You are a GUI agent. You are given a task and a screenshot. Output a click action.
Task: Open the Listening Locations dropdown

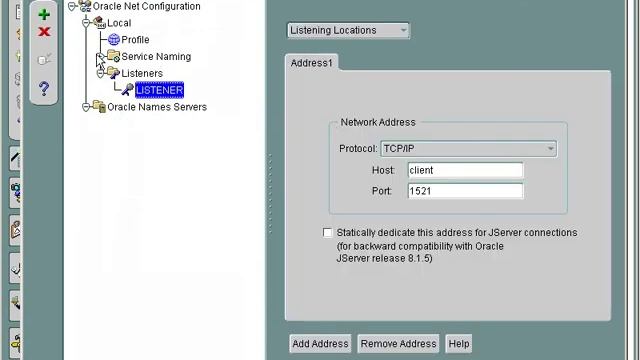click(348, 30)
